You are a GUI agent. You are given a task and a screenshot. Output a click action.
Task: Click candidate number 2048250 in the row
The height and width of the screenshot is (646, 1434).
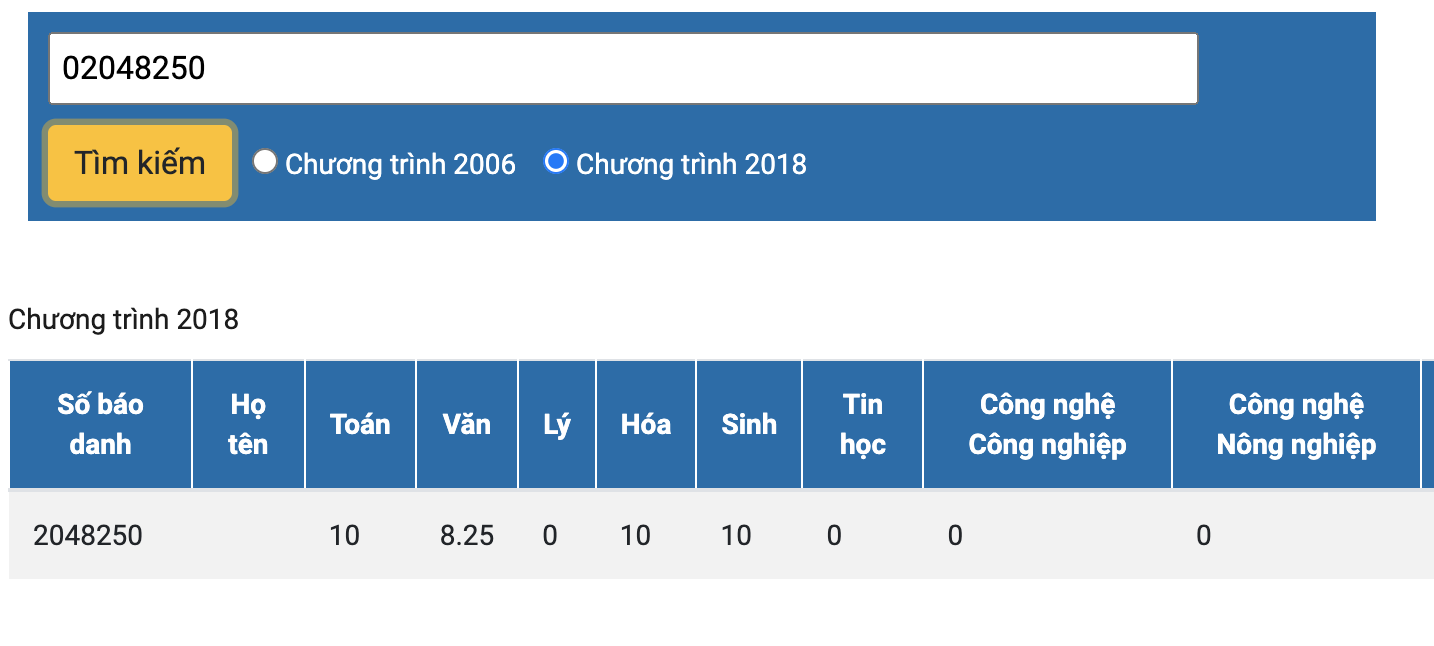pos(88,536)
